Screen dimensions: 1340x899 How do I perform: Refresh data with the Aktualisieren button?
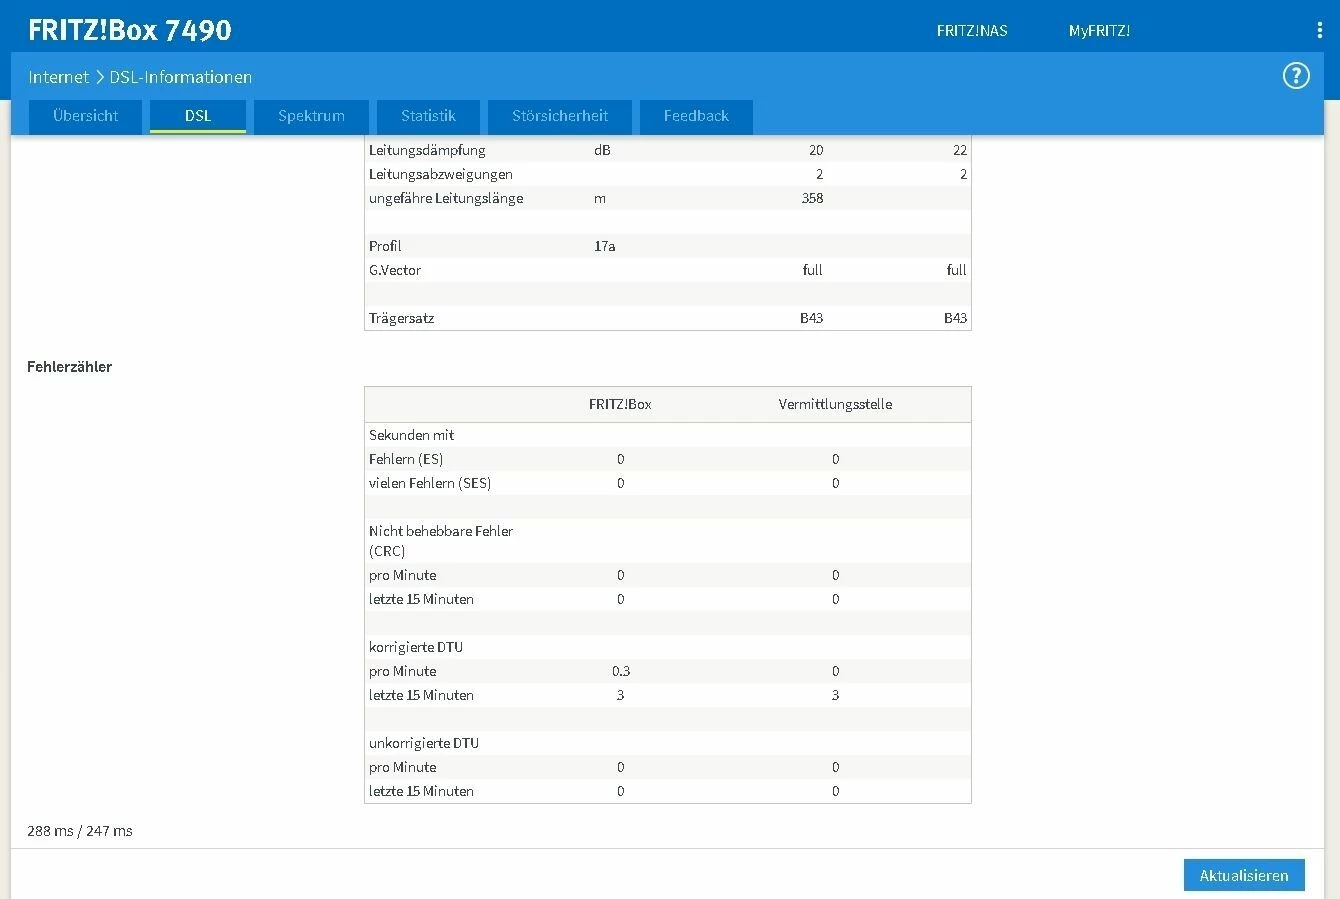(x=1244, y=875)
